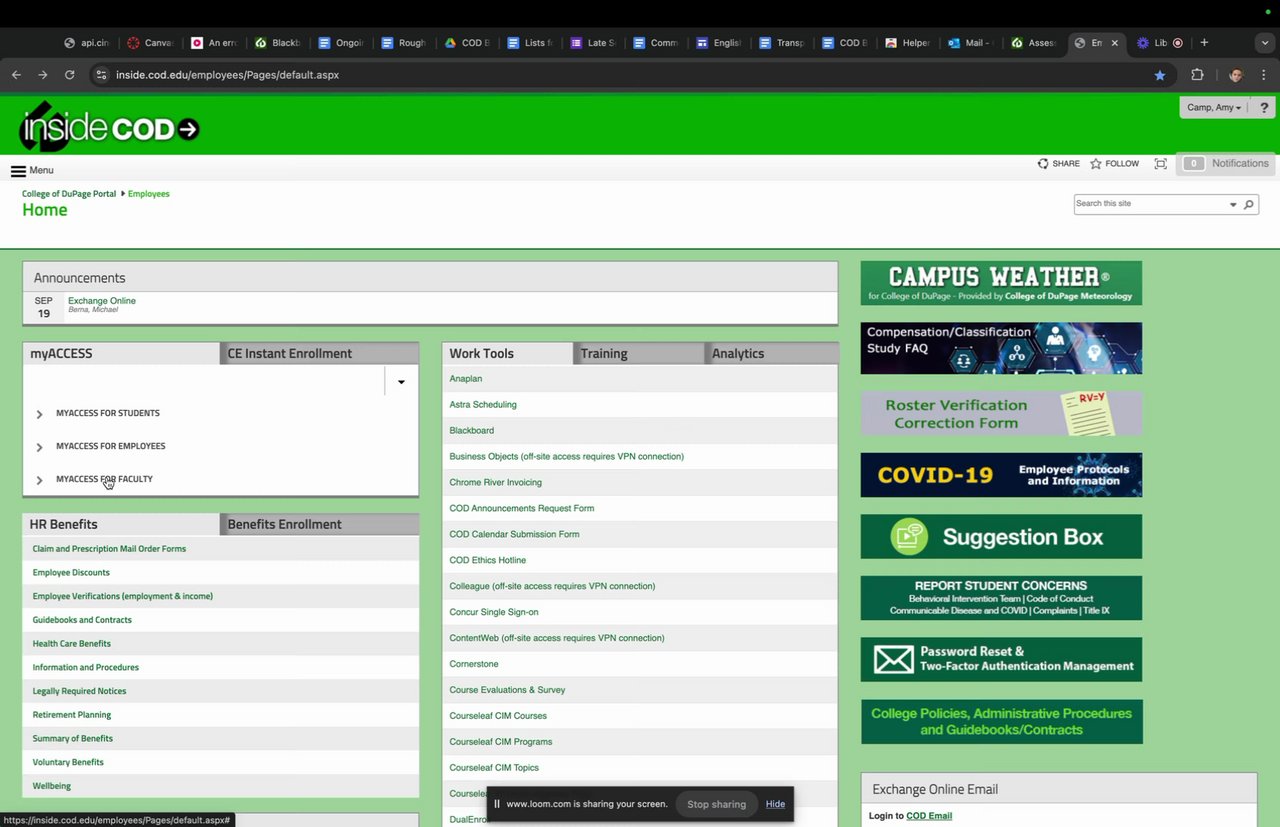Open Chrome River Invoicing

(x=496, y=483)
